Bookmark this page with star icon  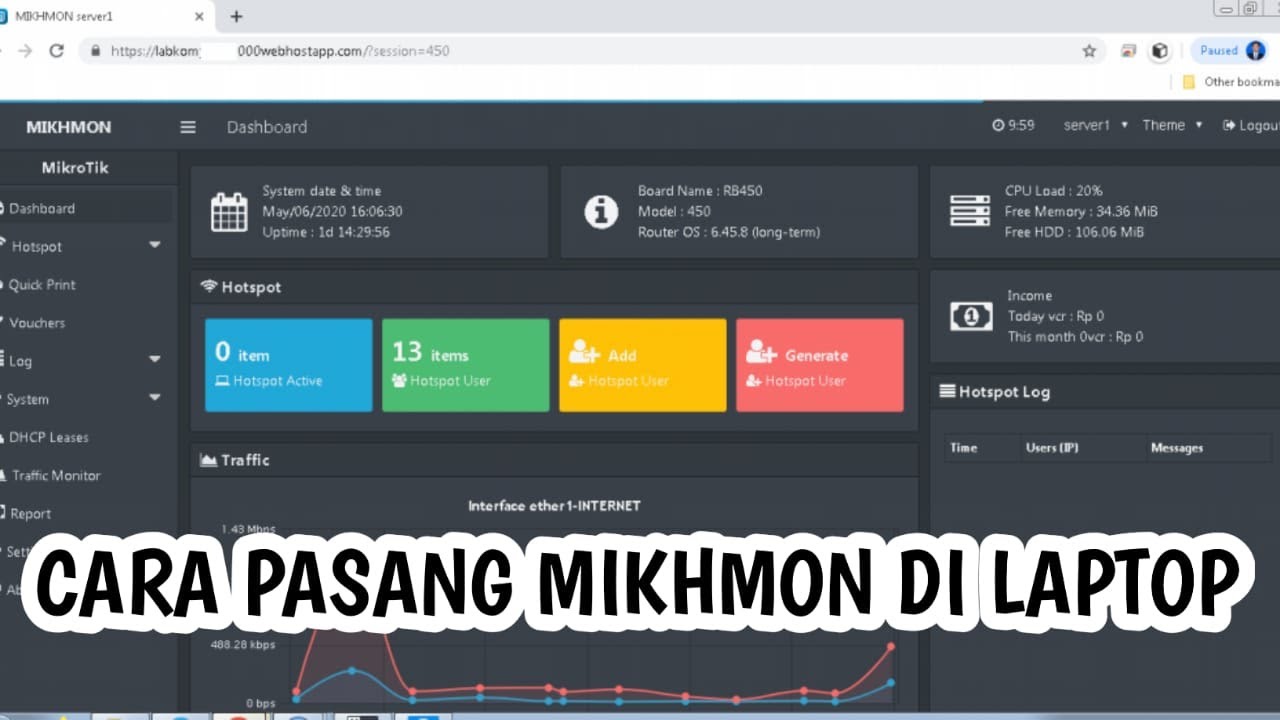point(1089,51)
